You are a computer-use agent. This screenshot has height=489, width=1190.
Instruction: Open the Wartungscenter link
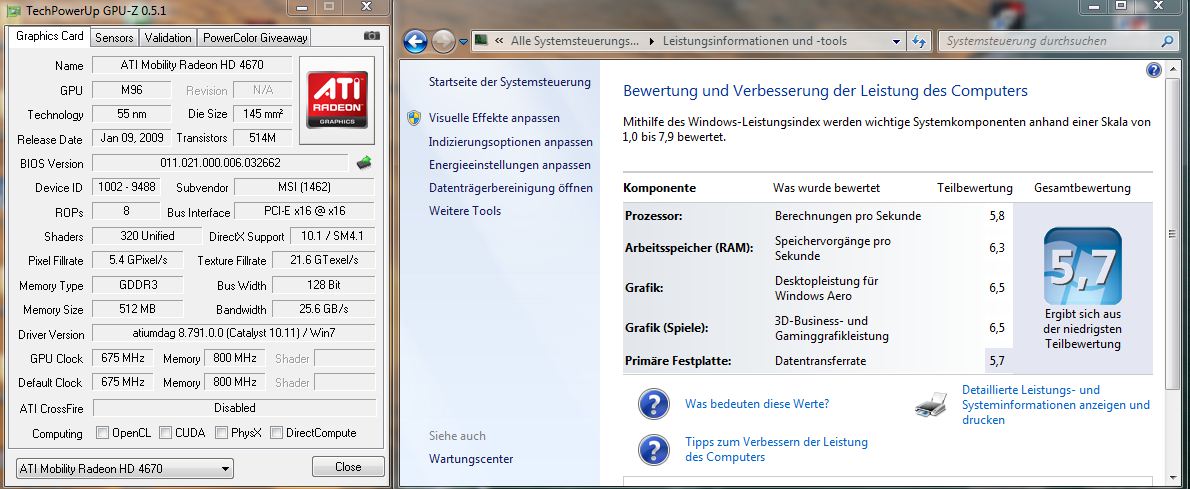[471, 459]
